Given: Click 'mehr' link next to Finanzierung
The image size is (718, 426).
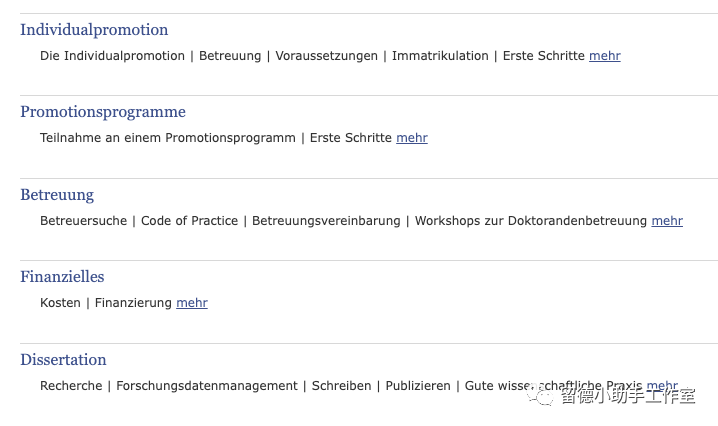Looking at the screenshot, I should click(192, 303).
